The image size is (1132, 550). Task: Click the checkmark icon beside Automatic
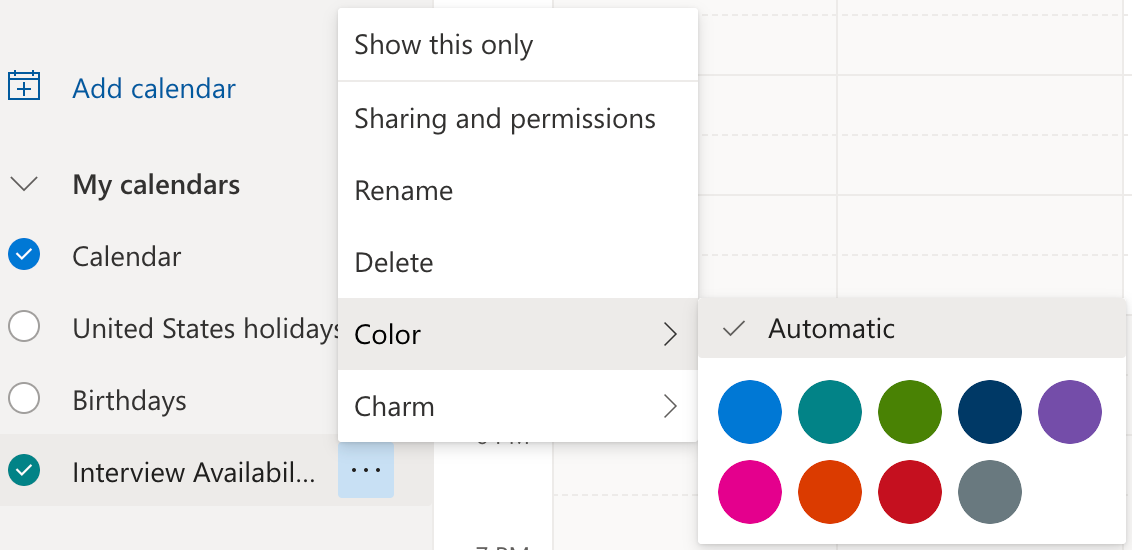733,329
